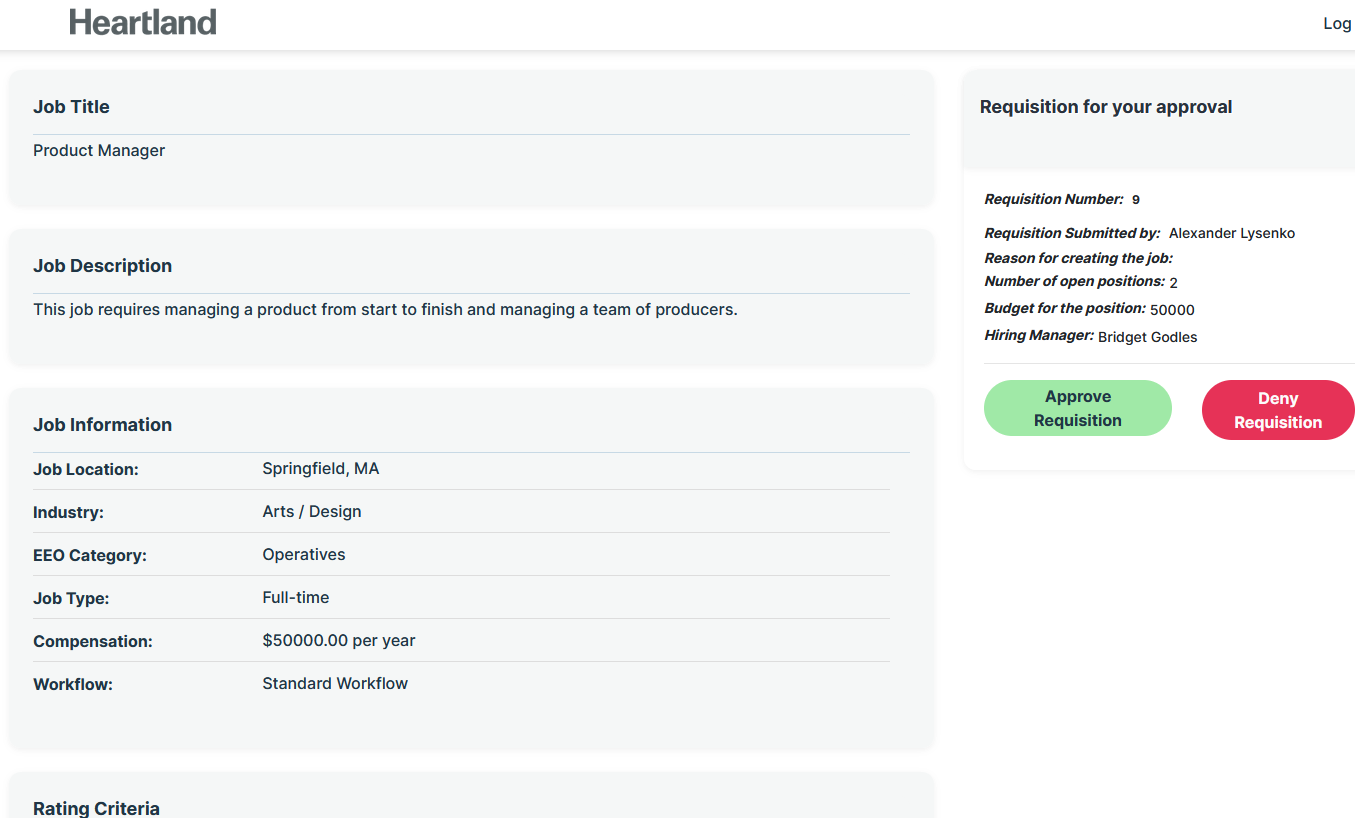1355x818 pixels.
Task: Select the Rating Criteria heading
Action: click(x=96, y=808)
